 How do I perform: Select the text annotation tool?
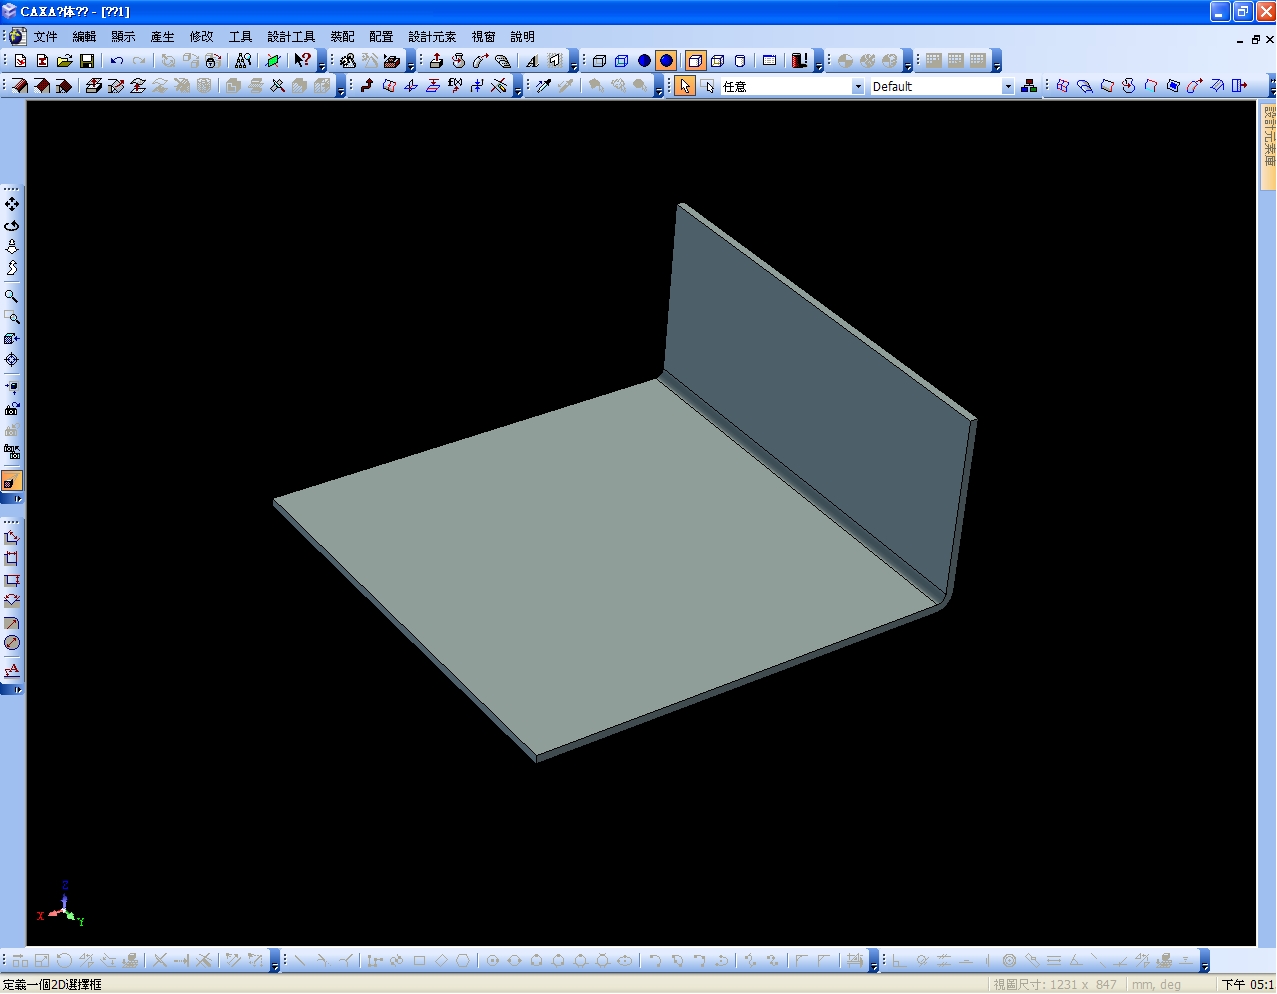click(x=12, y=670)
